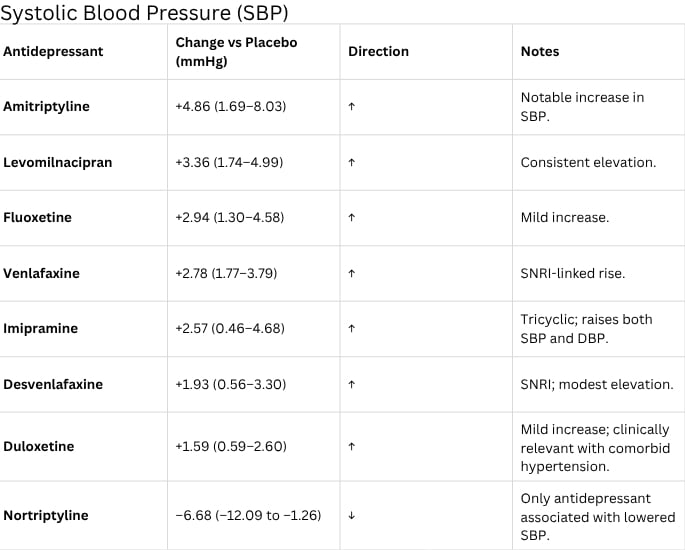
Task: Click the up arrow in the Desvenlafaxine row
Action: click(x=351, y=385)
